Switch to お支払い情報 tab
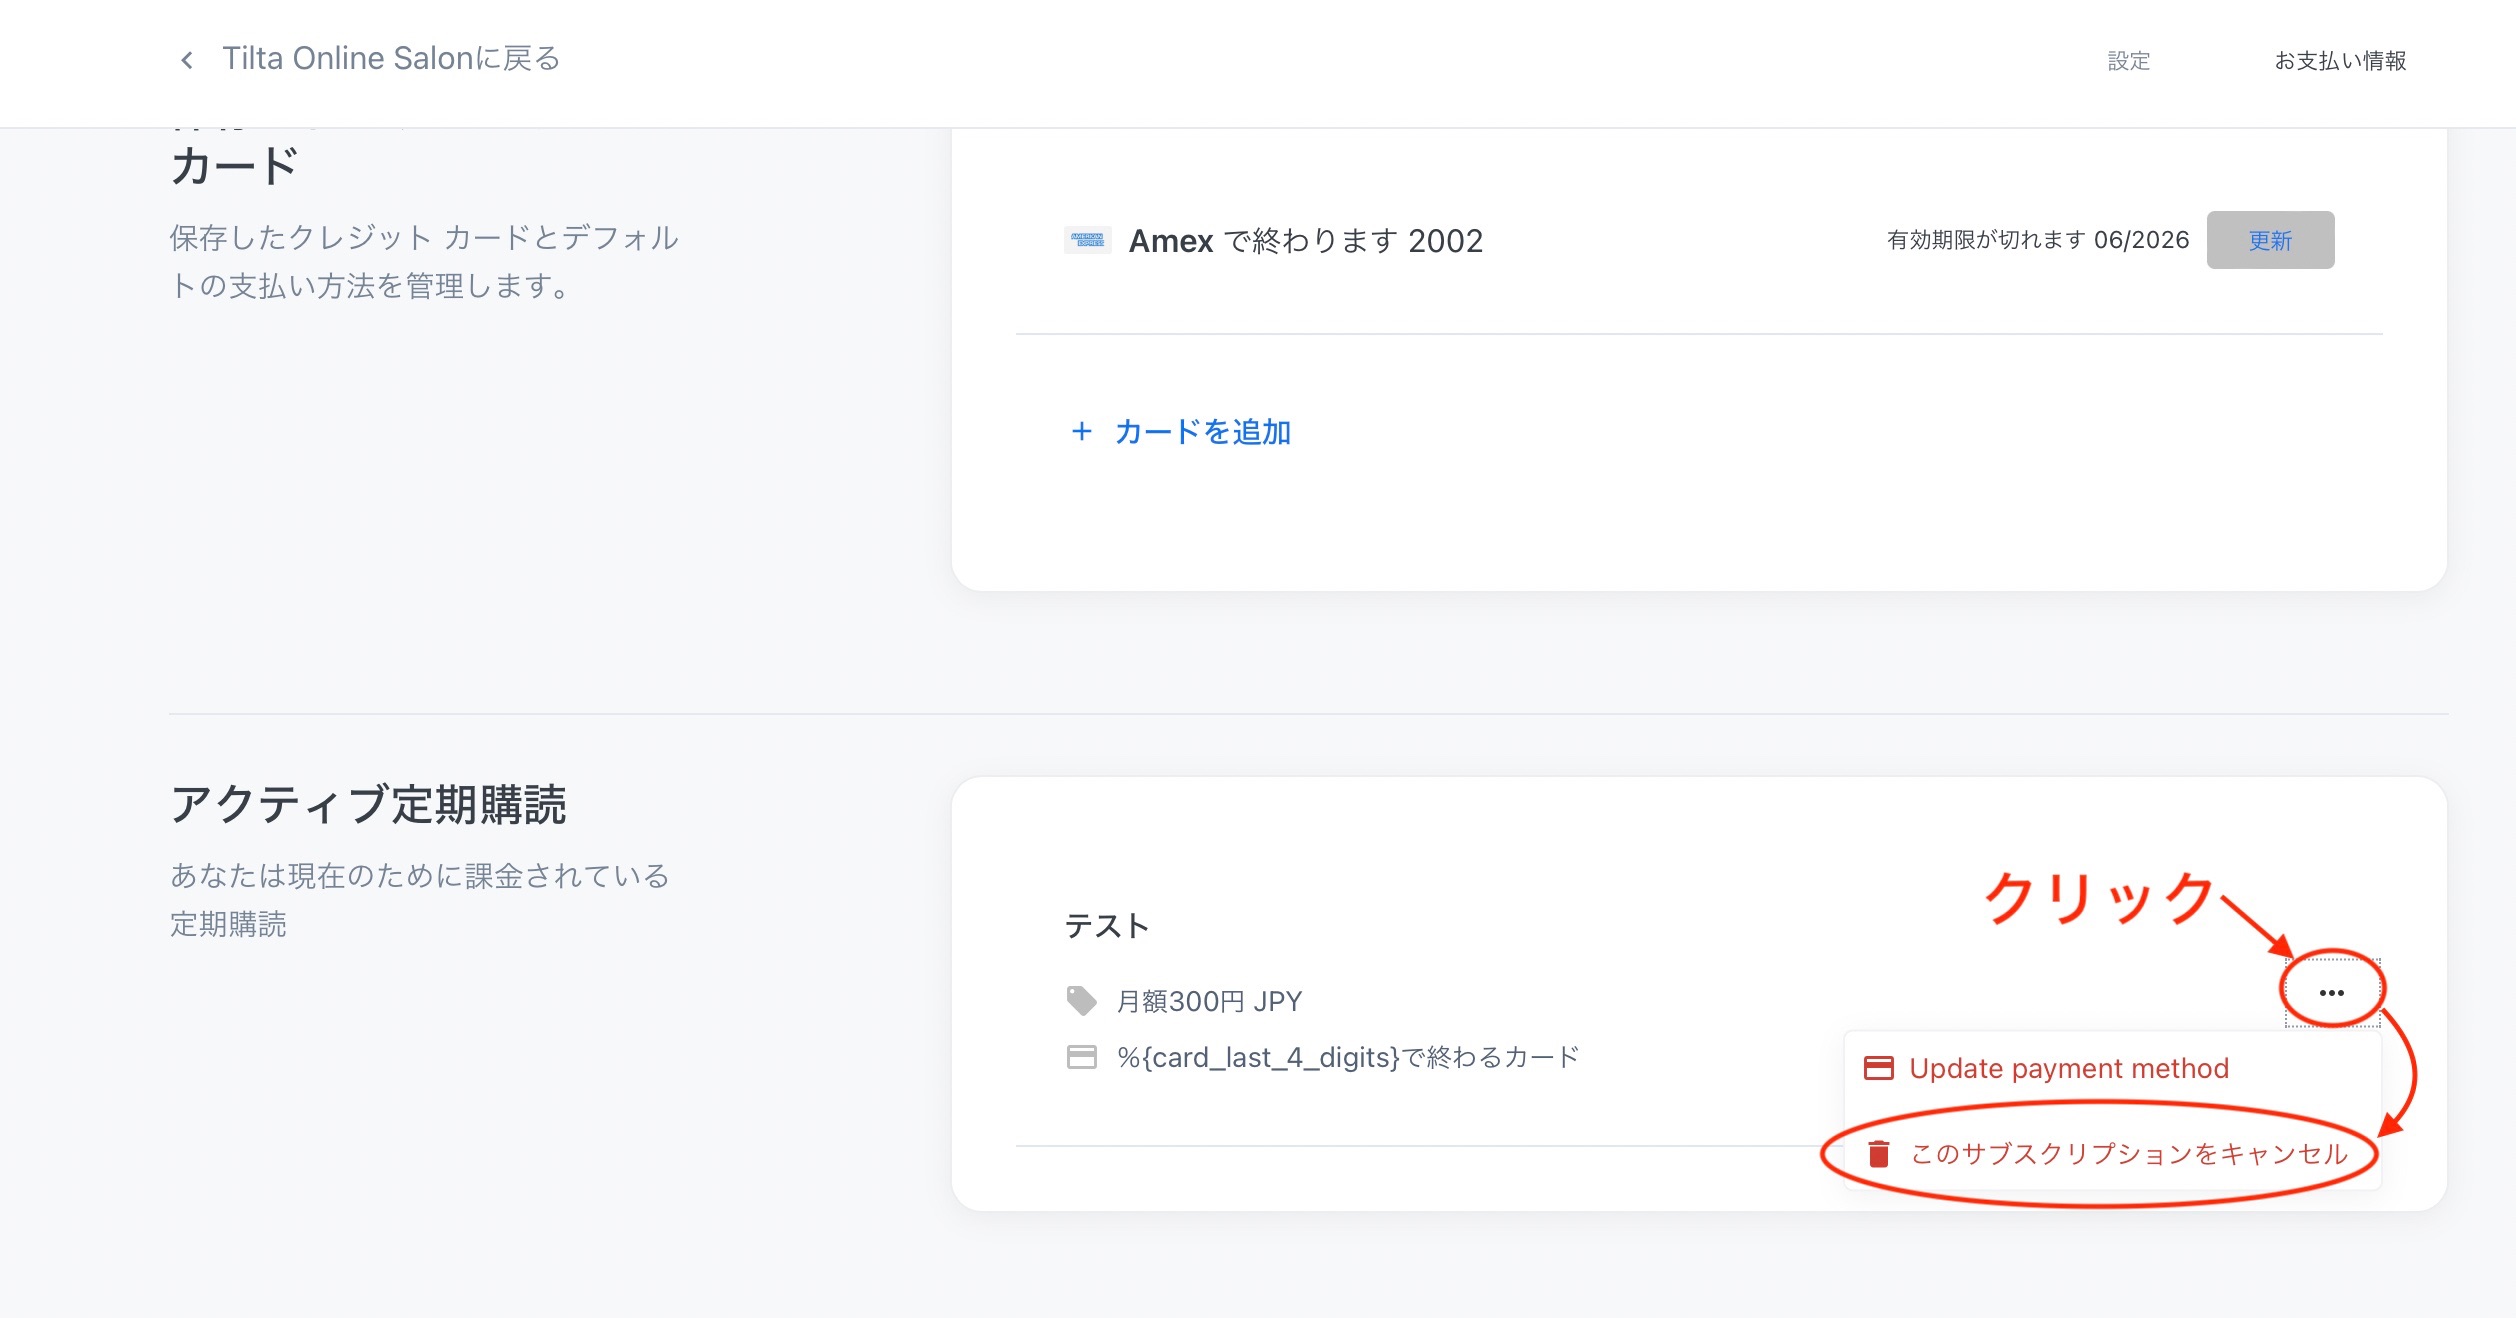 2339,61
